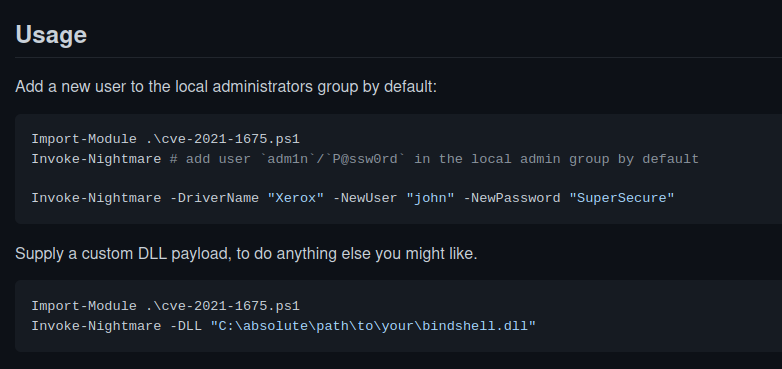Image resolution: width=782 pixels, height=369 pixels.
Task: Click the comment about adm1n/P@ssw0rd user
Action: pyautogui.click(x=434, y=159)
